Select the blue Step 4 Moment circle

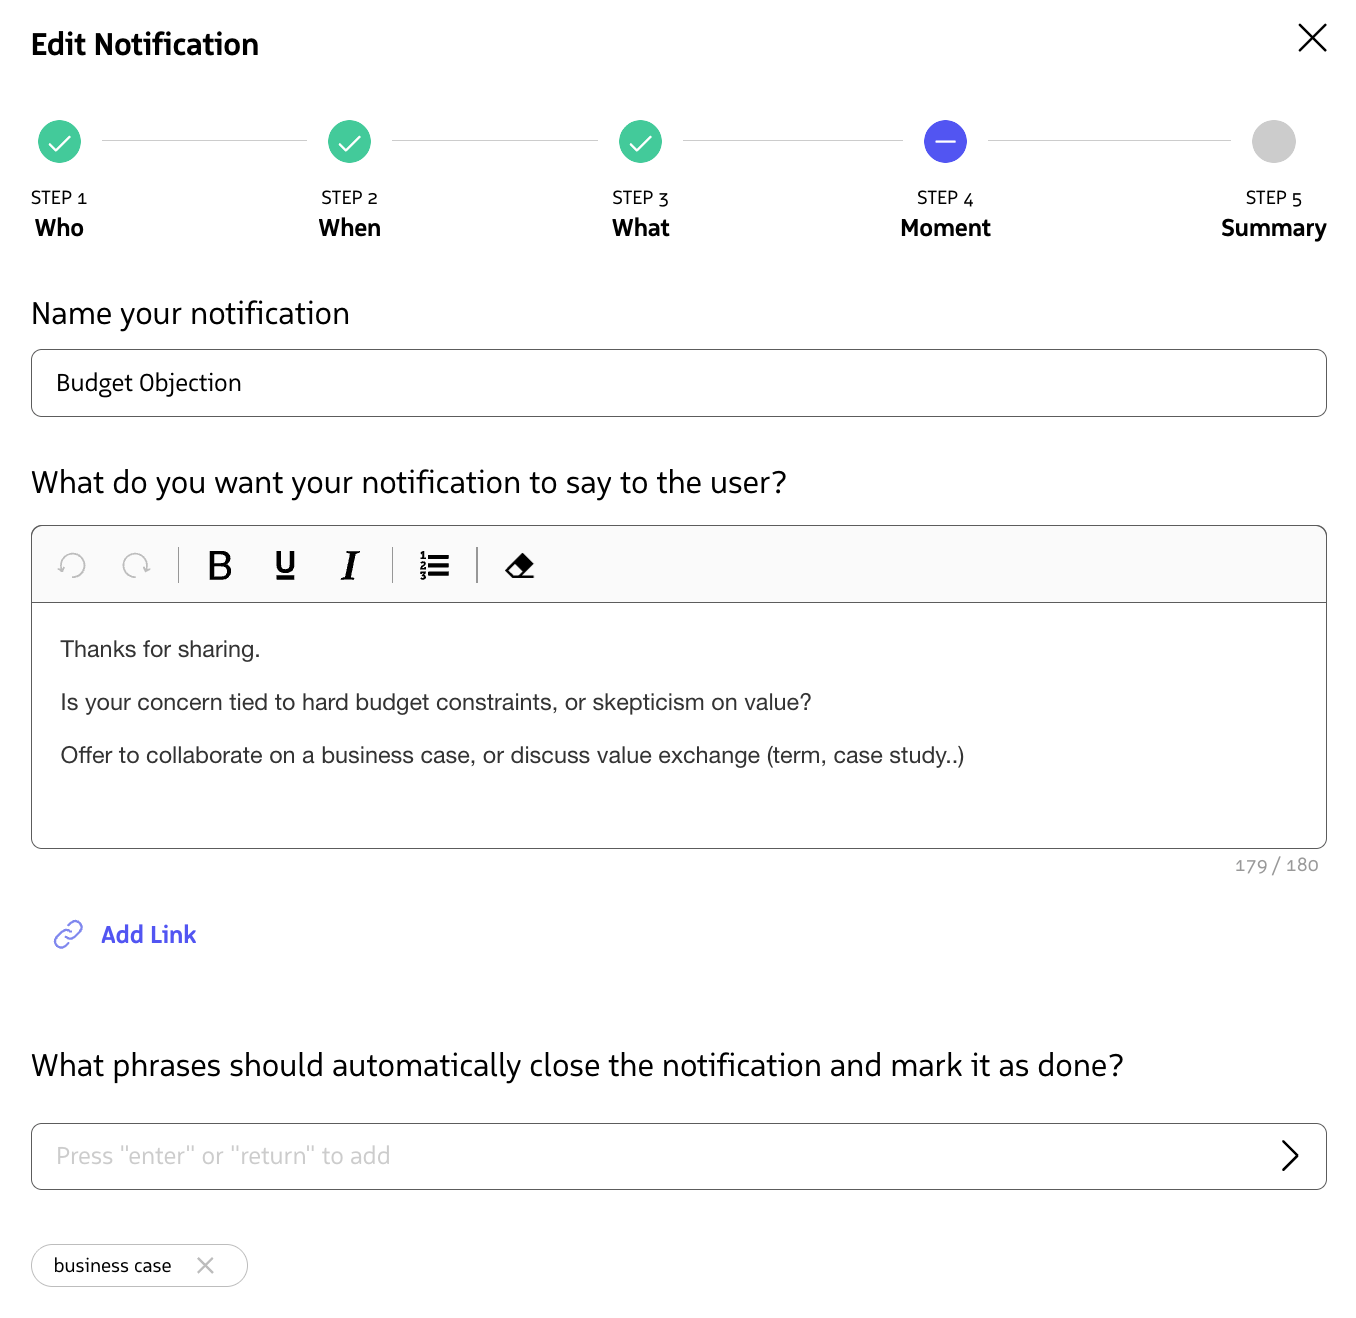[x=945, y=141]
